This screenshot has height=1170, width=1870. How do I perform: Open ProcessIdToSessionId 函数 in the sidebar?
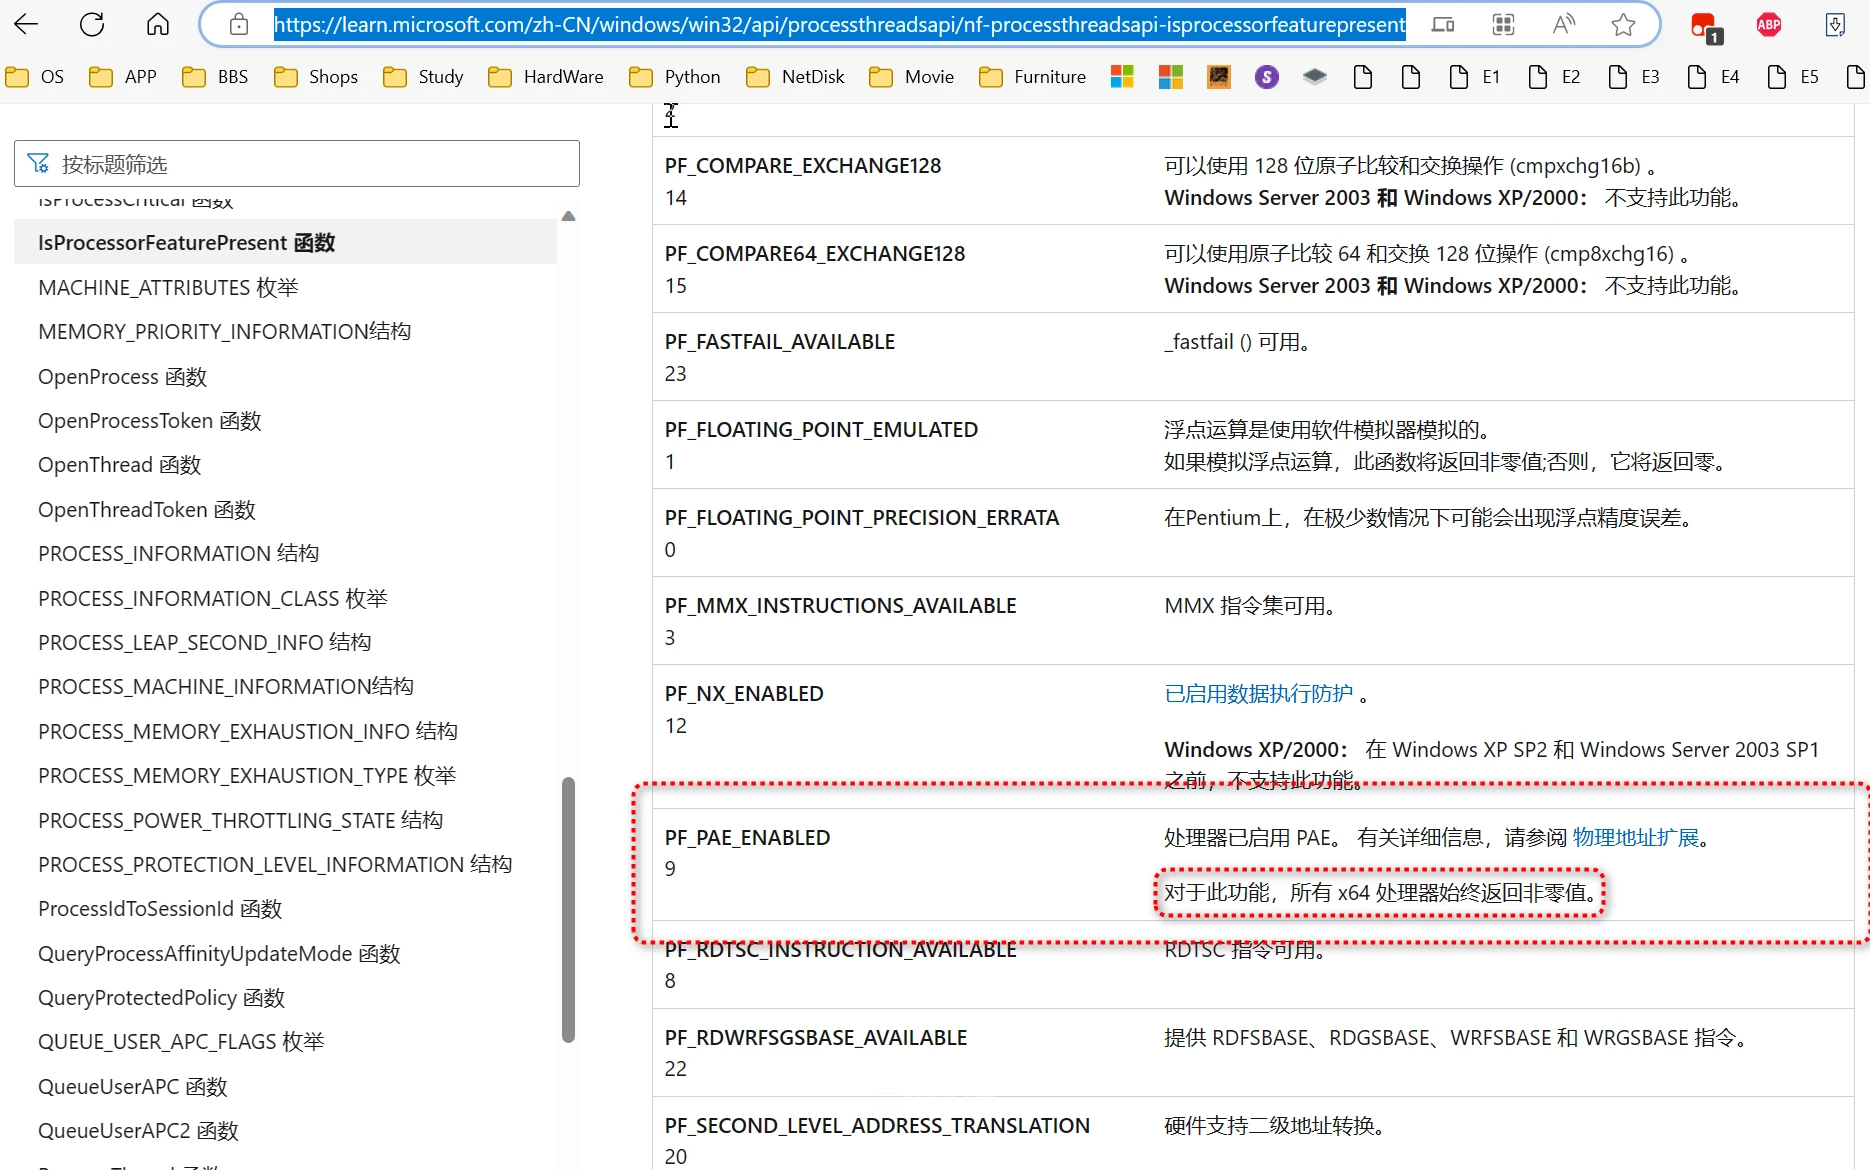tap(160, 909)
